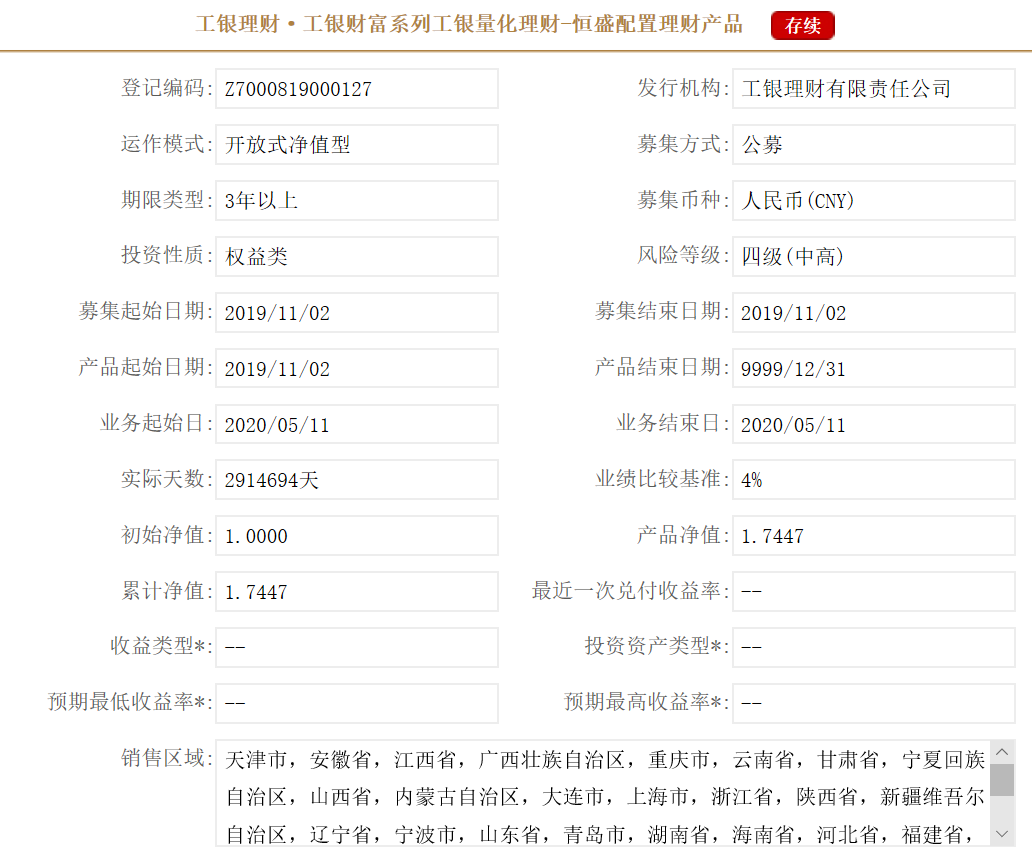The height and width of the screenshot is (857, 1035).
Task: Select the product title 工银理财·工银财富系列 heading
Action: [469, 24]
